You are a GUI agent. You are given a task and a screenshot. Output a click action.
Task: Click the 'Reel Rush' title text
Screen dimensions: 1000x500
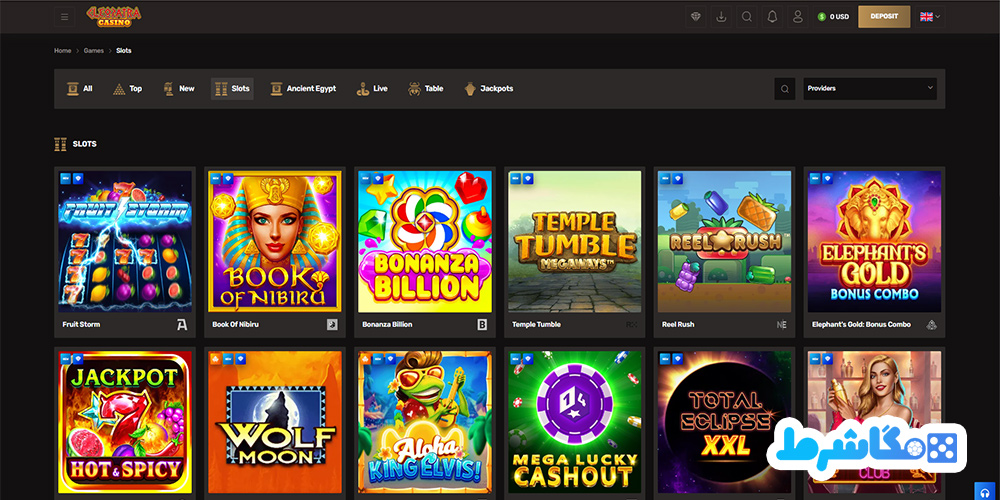click(678, 325)
